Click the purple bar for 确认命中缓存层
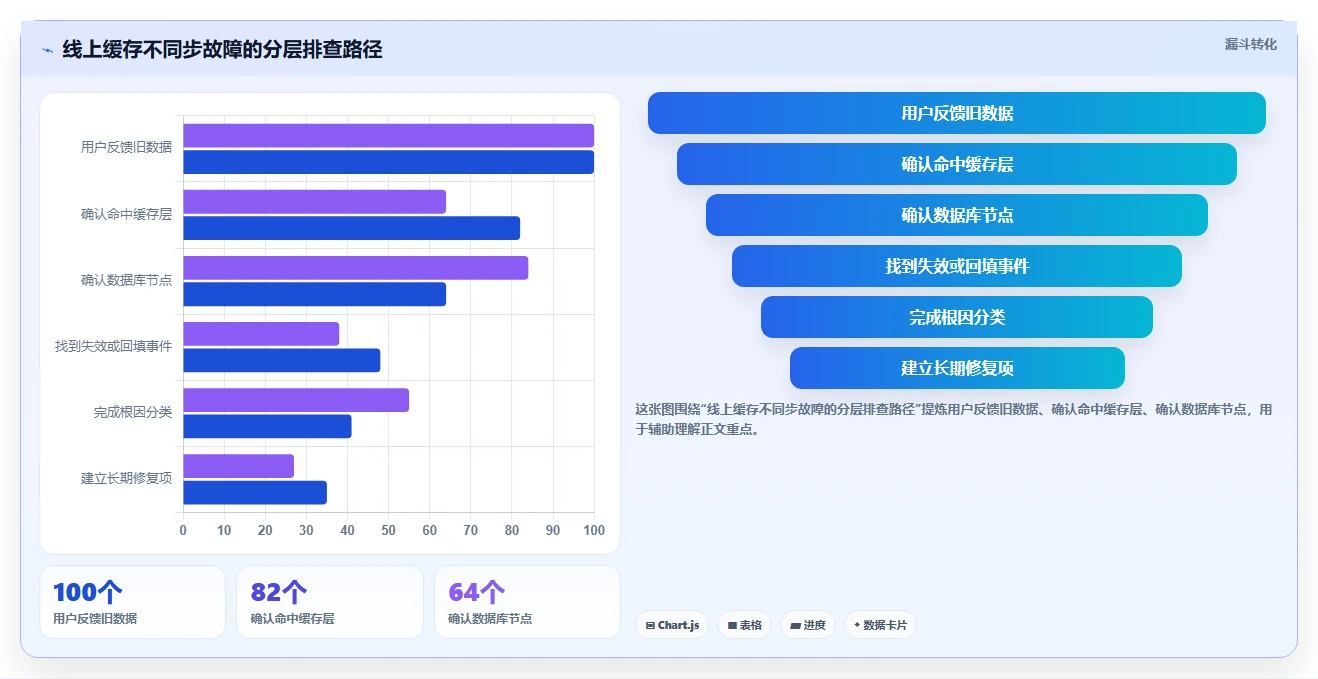This screenshot has height=679, width=1318. (314, 202)
